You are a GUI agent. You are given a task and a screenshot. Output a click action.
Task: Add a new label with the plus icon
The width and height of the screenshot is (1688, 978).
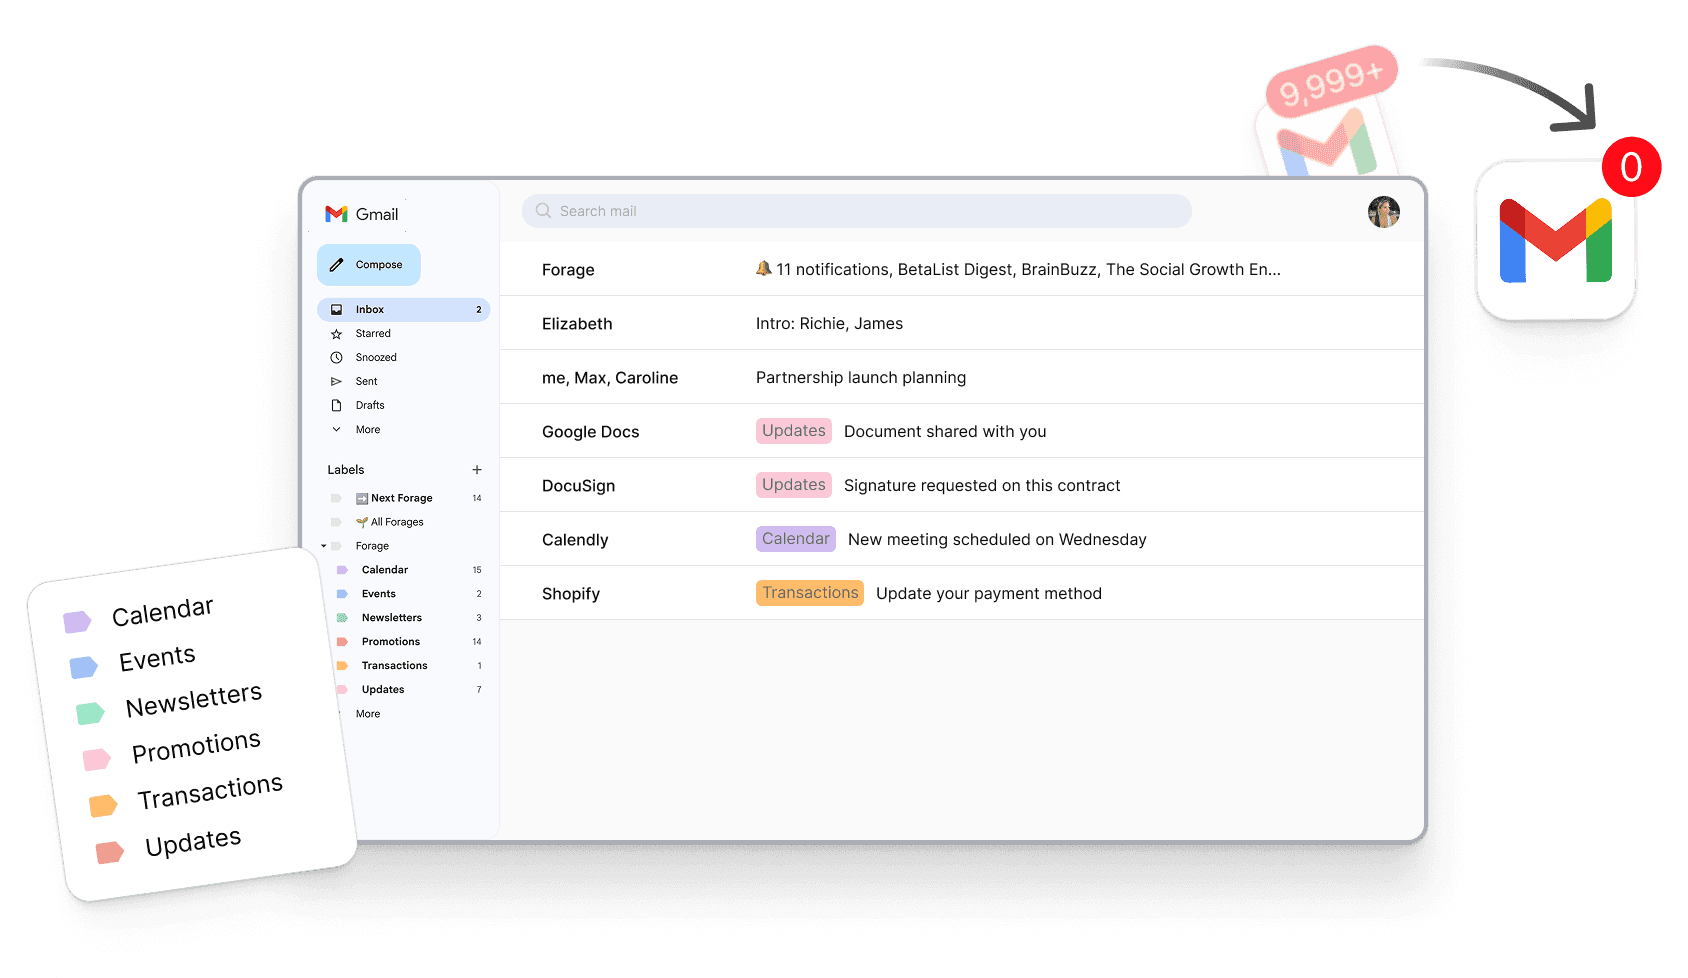pyautogui.click(x=477, y=470)
